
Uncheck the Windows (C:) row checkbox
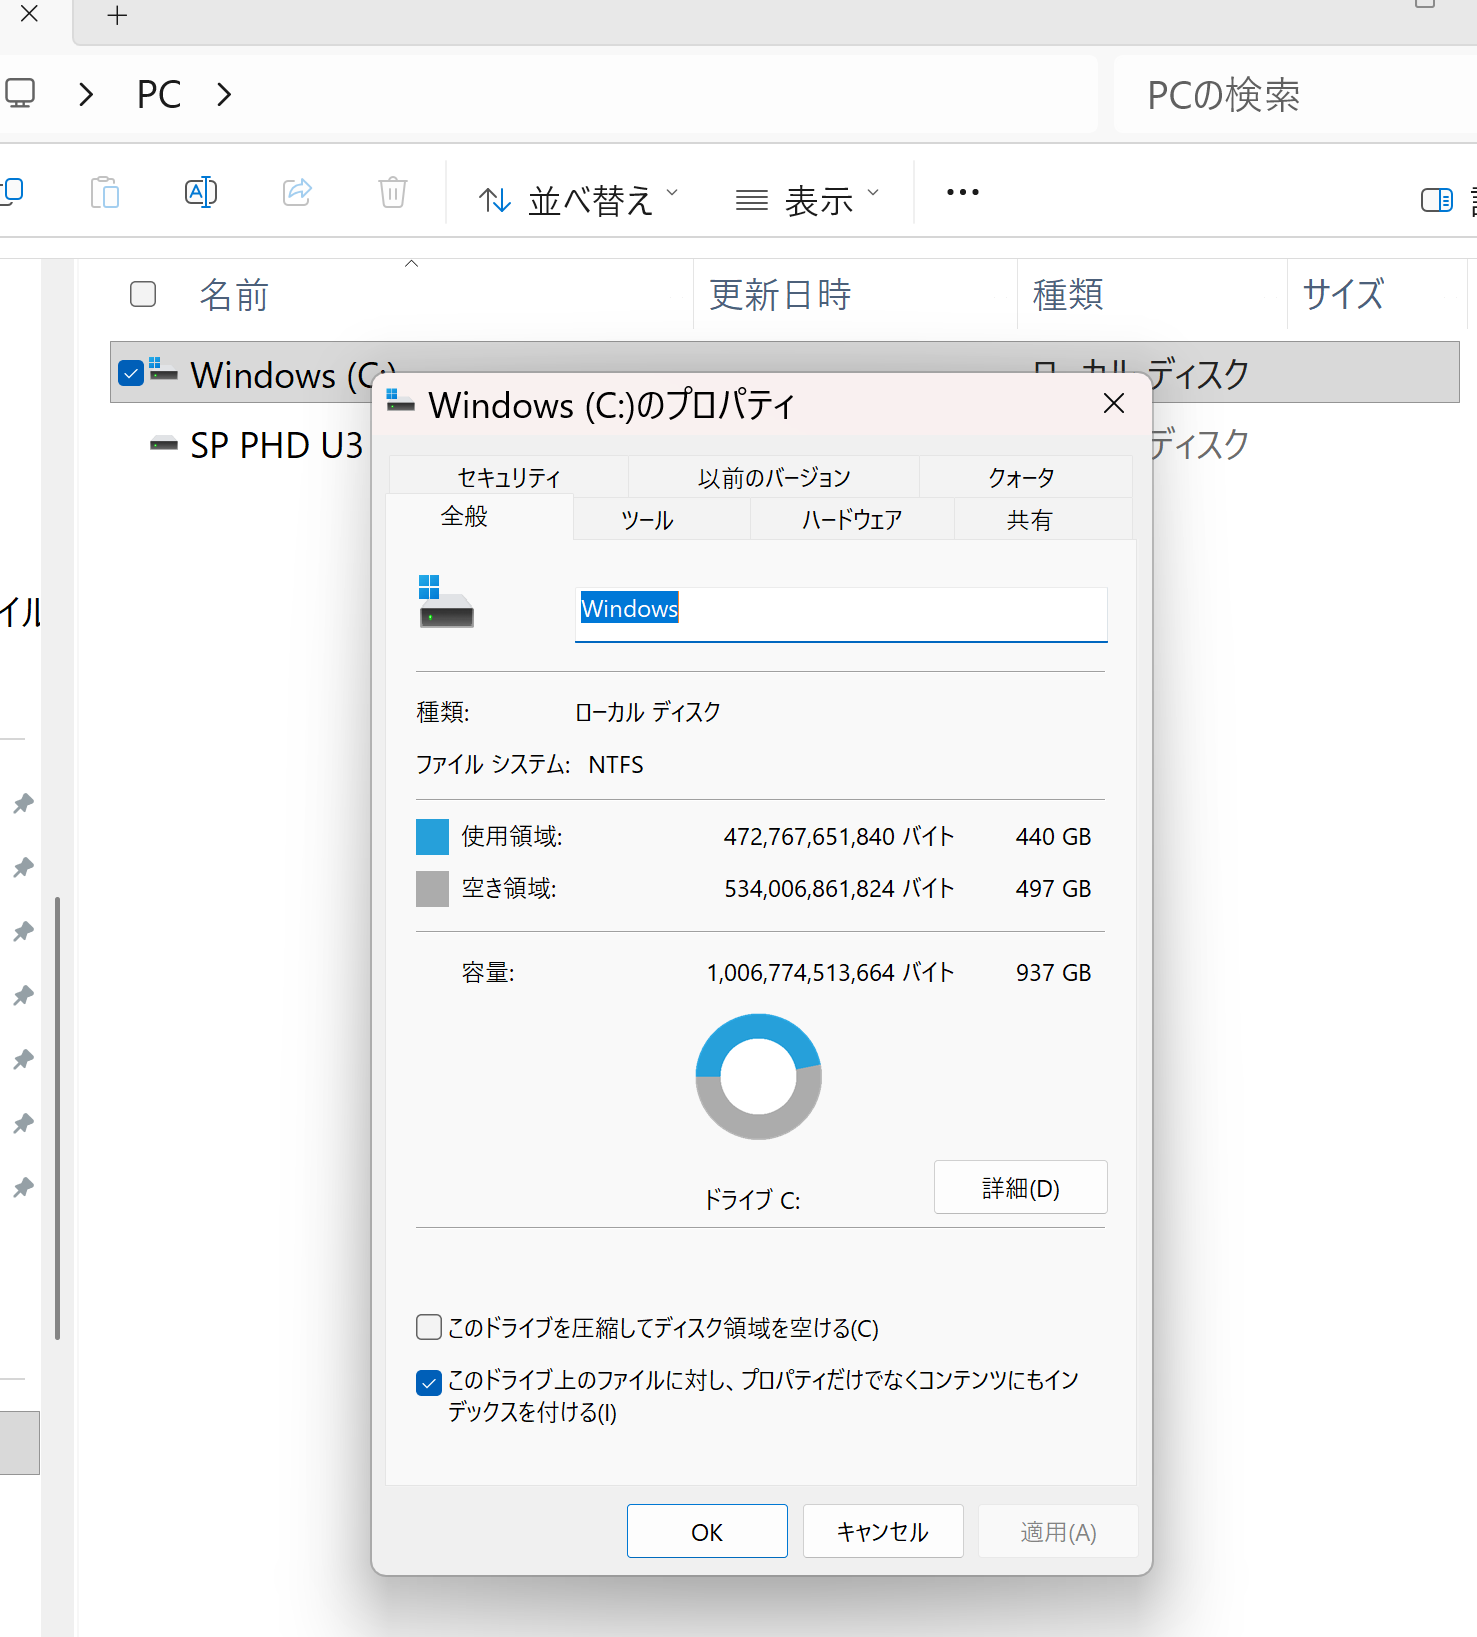pos(131,373)
